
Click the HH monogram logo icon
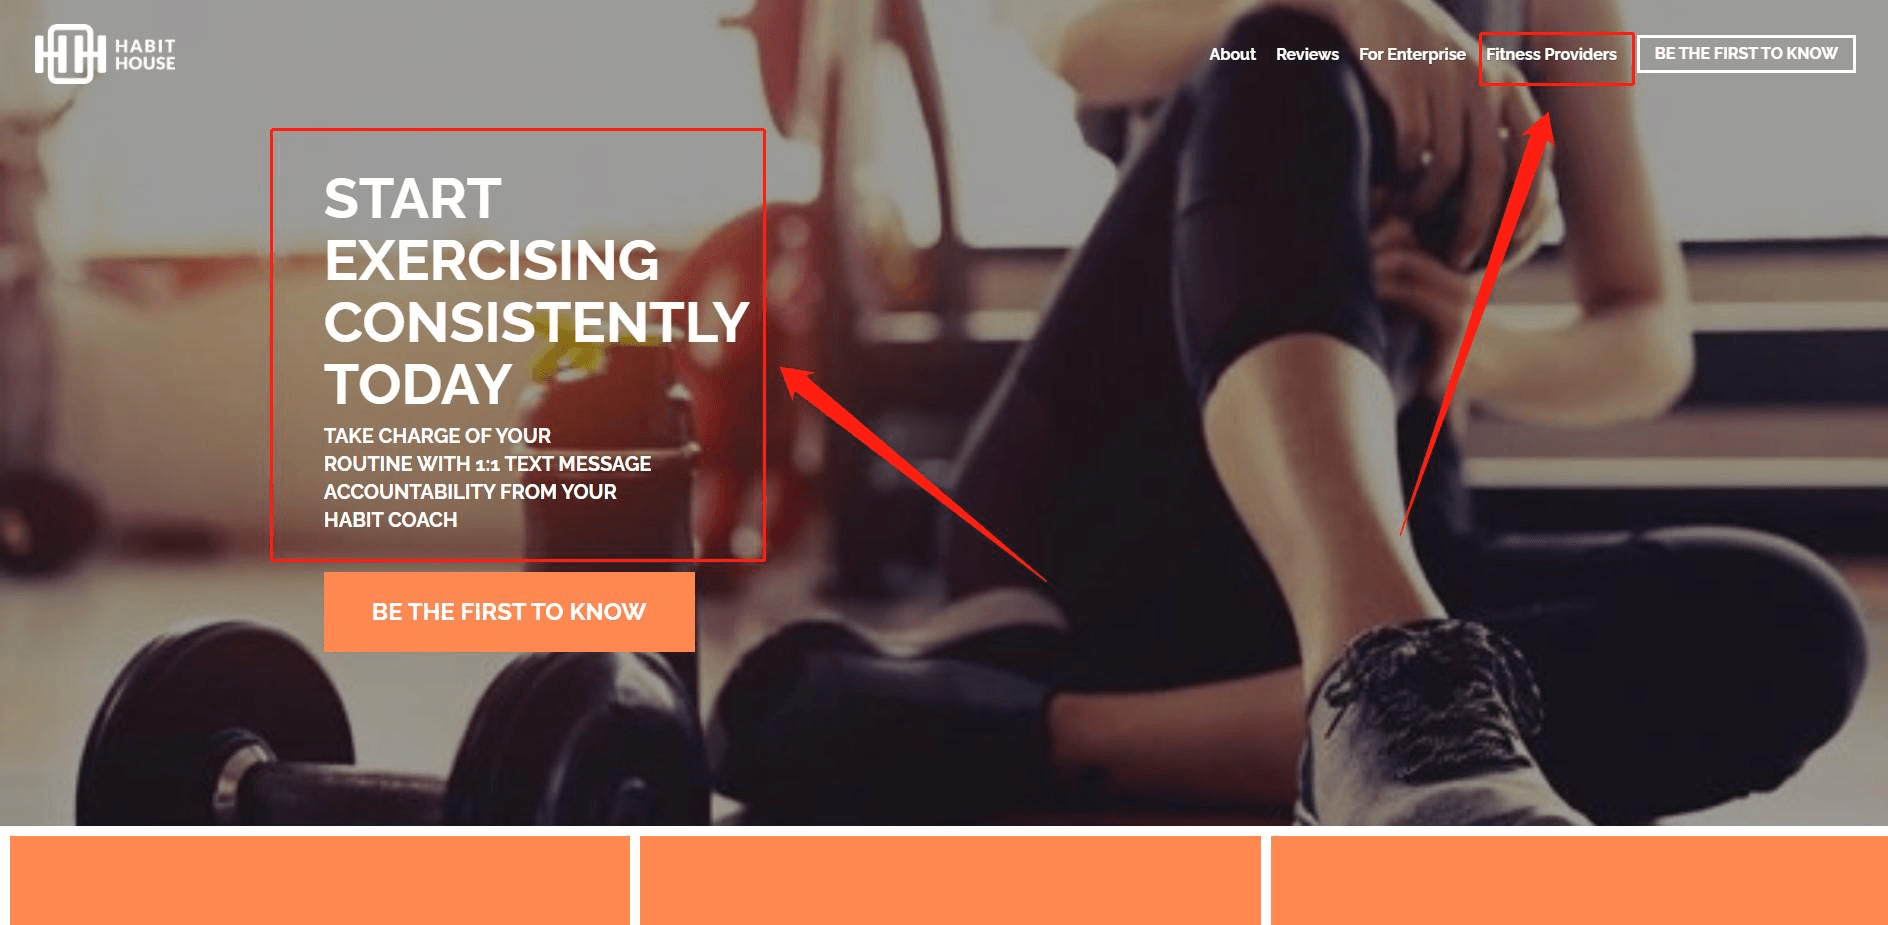click(70, 54)
